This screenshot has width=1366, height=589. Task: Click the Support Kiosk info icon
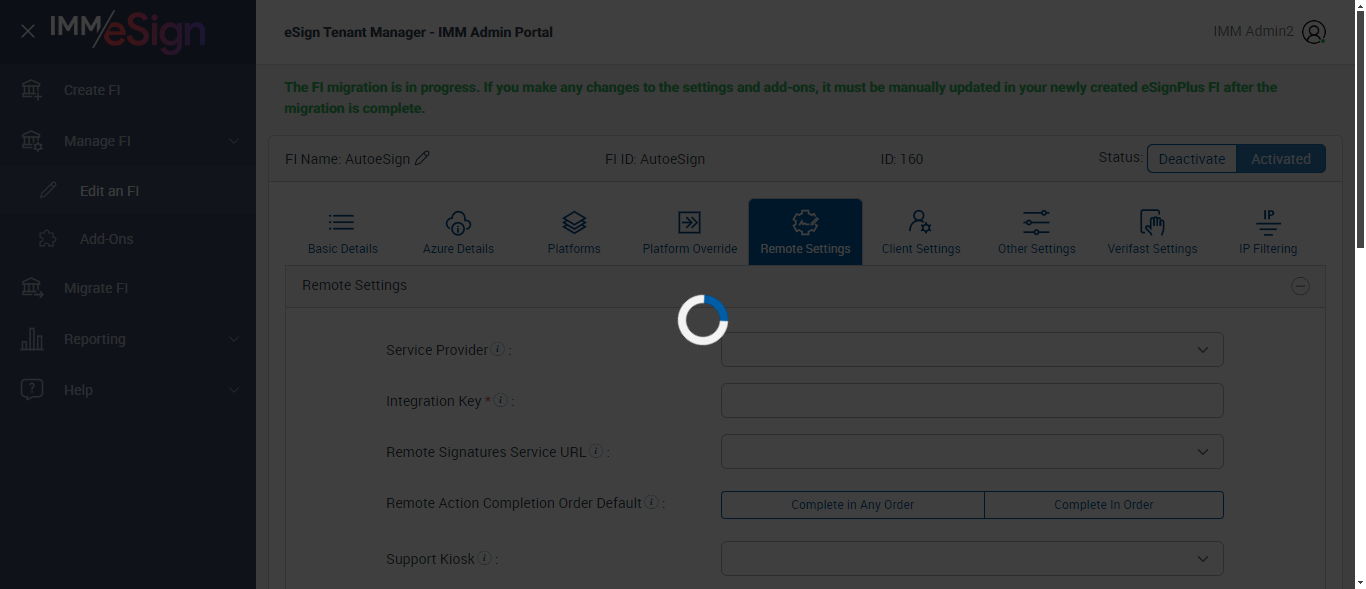click(x=484, y=559)
